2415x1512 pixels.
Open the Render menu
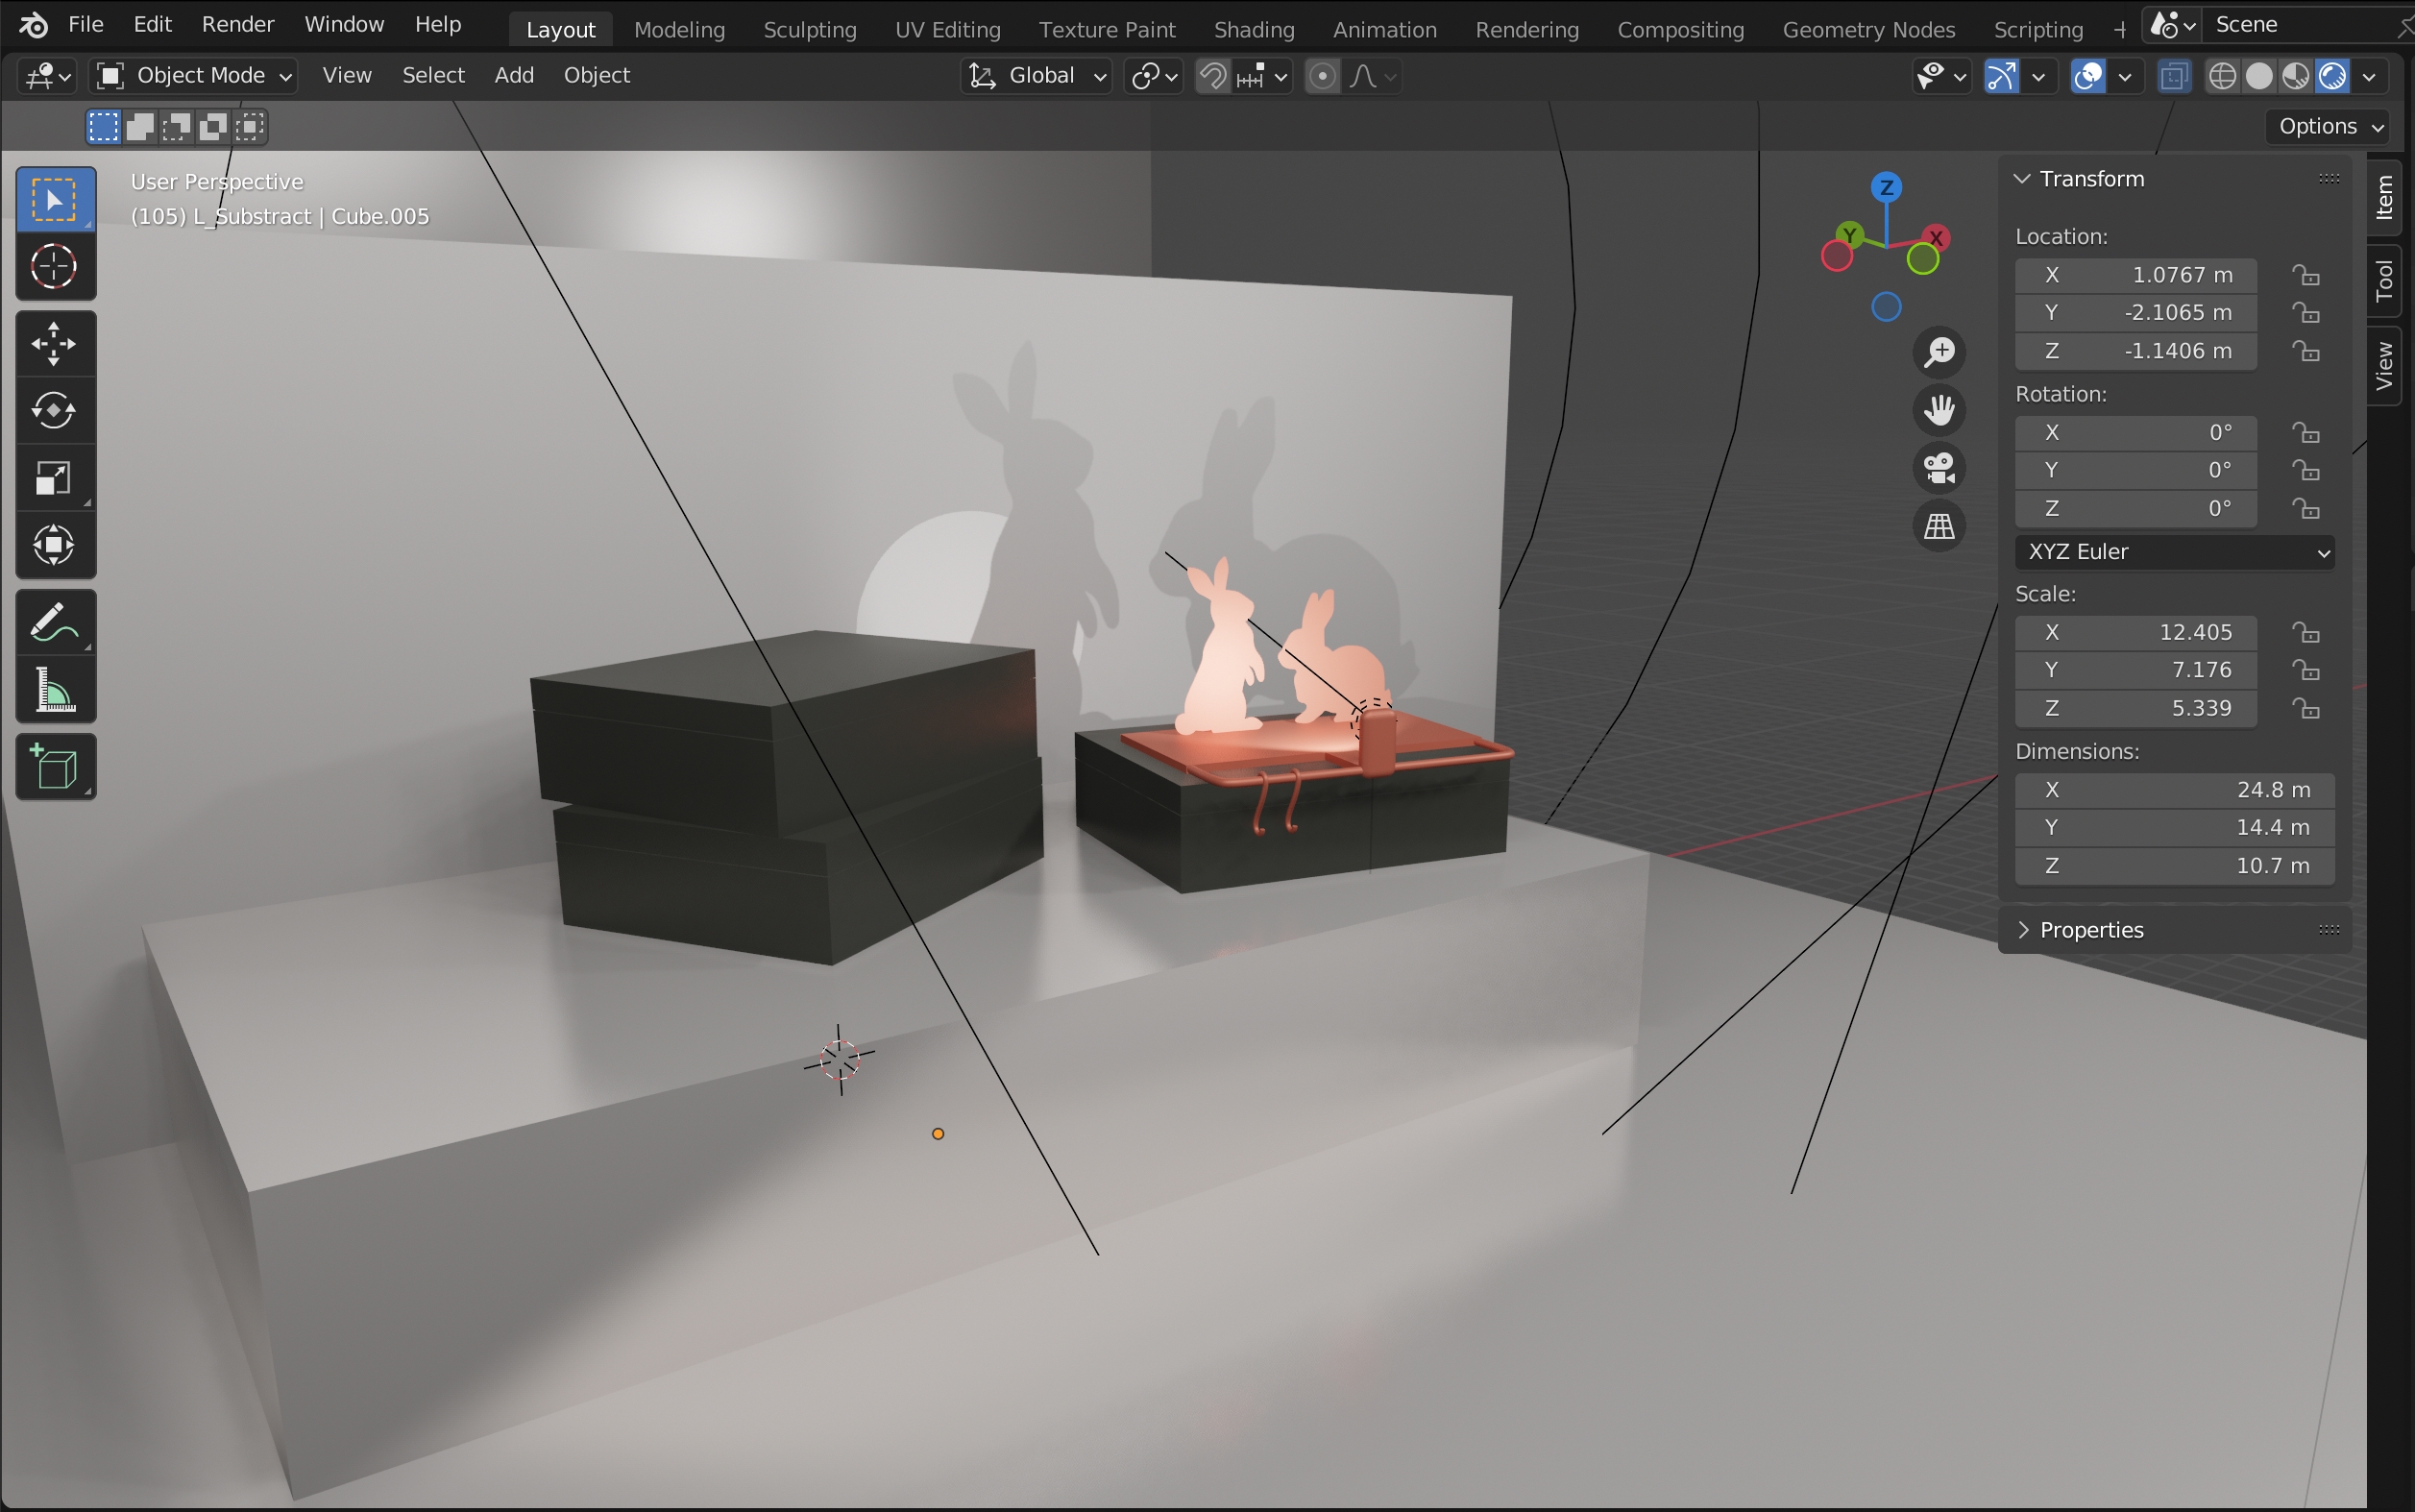pos(237,24)
